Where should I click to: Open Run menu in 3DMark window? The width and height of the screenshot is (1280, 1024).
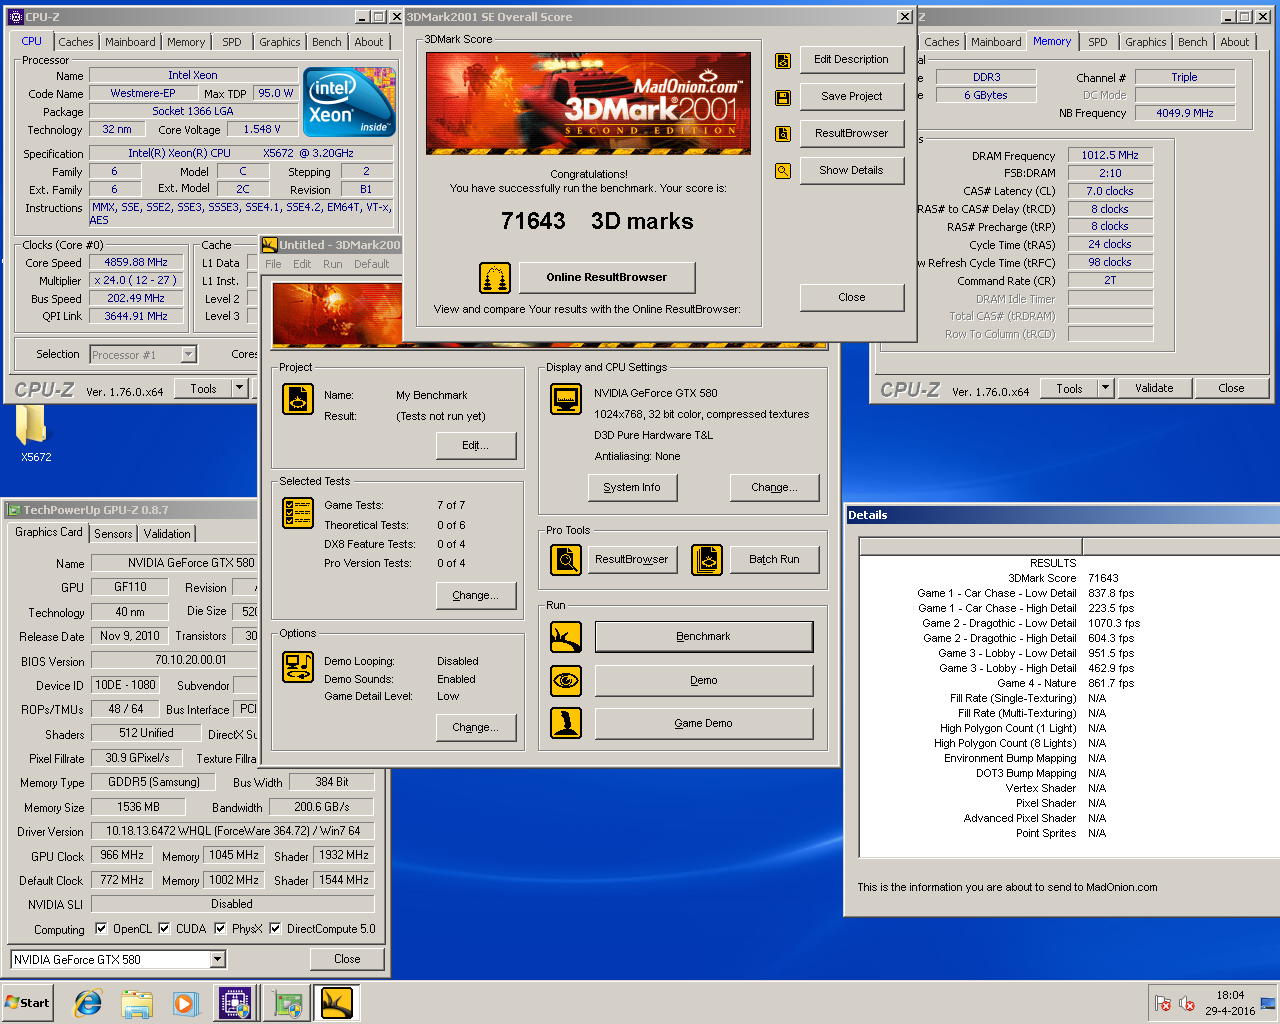click(x=333, y=264)
